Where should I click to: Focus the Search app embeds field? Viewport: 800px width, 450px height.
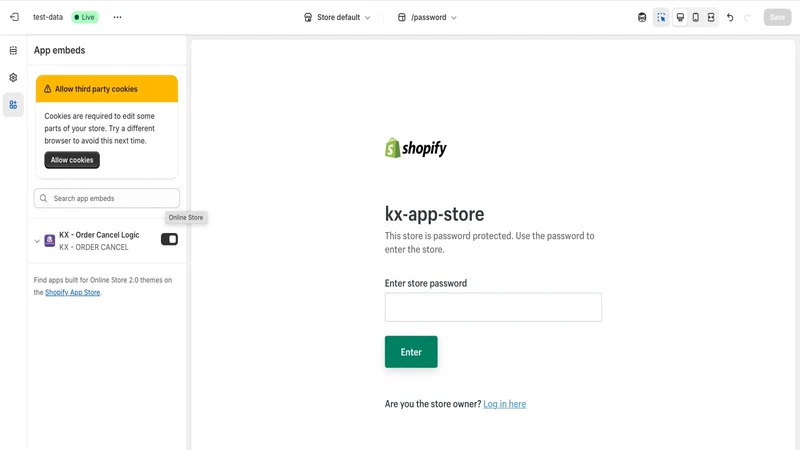click(107, 198)
